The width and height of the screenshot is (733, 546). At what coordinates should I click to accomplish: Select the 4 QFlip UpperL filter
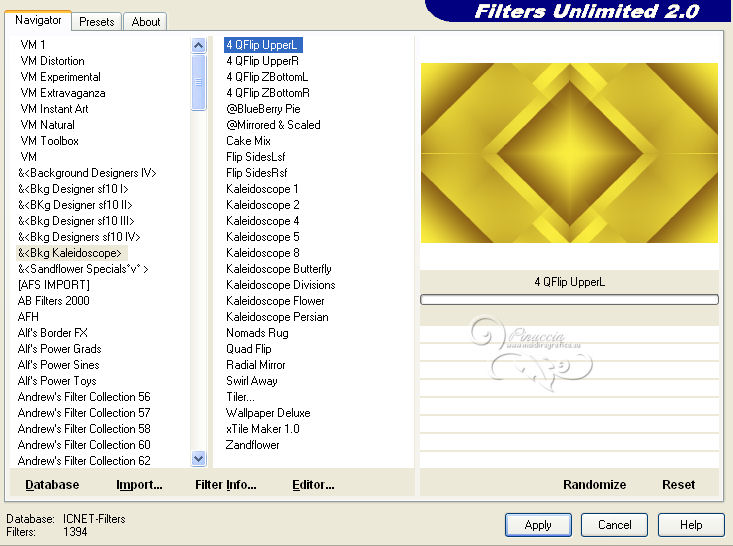point(263,45)
